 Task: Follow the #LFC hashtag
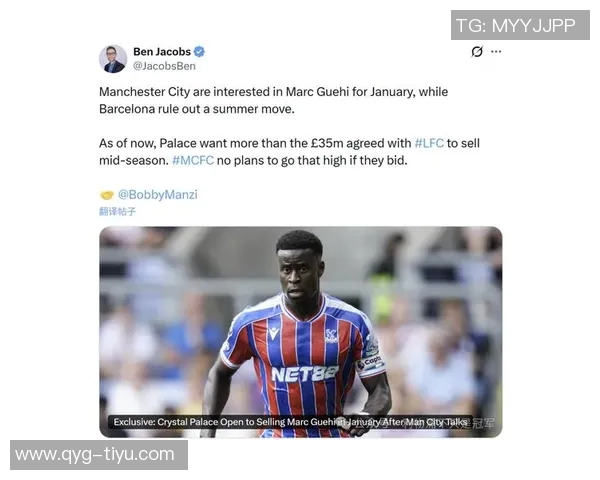coord(429,143)
